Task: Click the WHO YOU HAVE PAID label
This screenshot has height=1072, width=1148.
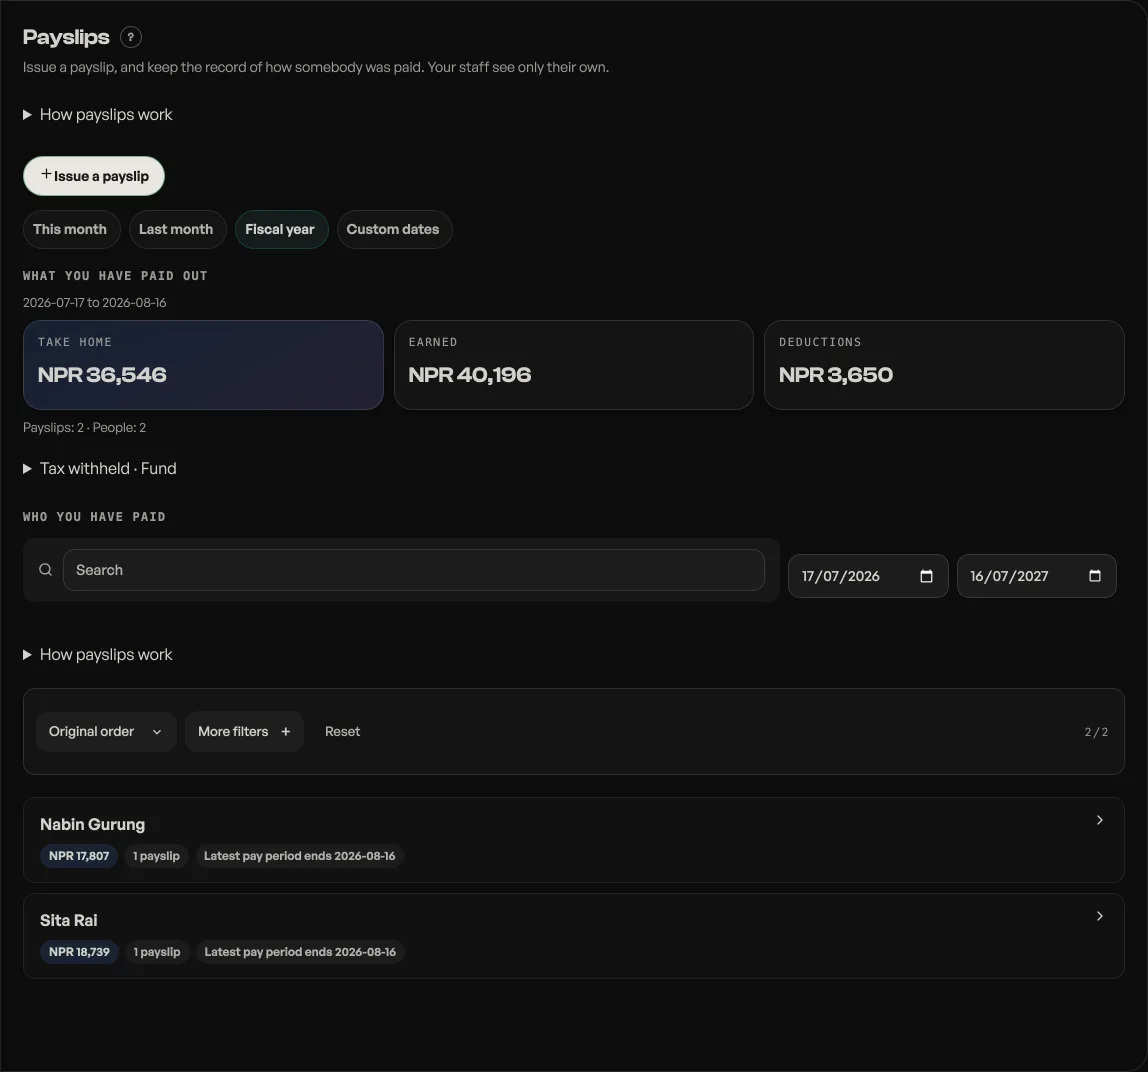Action: tap(94, 517)
